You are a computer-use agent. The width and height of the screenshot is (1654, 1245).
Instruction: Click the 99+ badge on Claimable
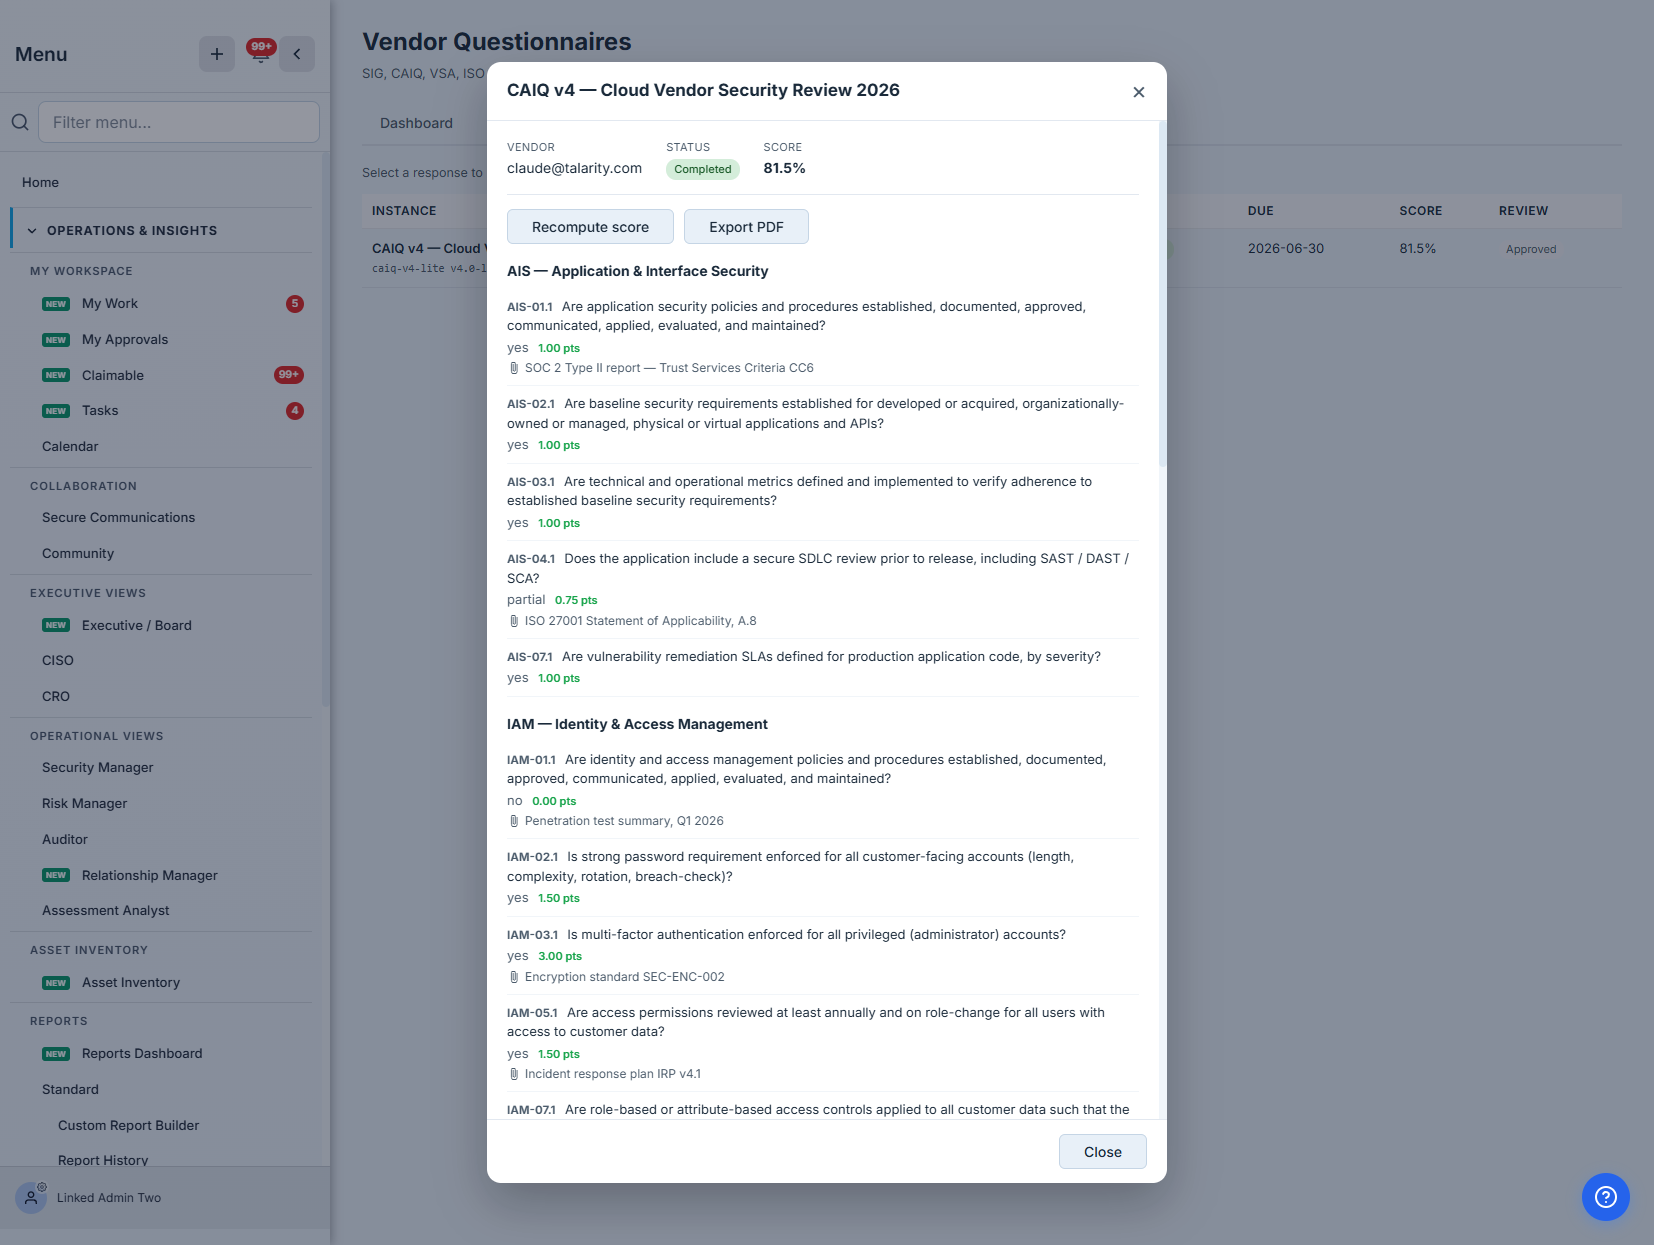pos(289,375)
